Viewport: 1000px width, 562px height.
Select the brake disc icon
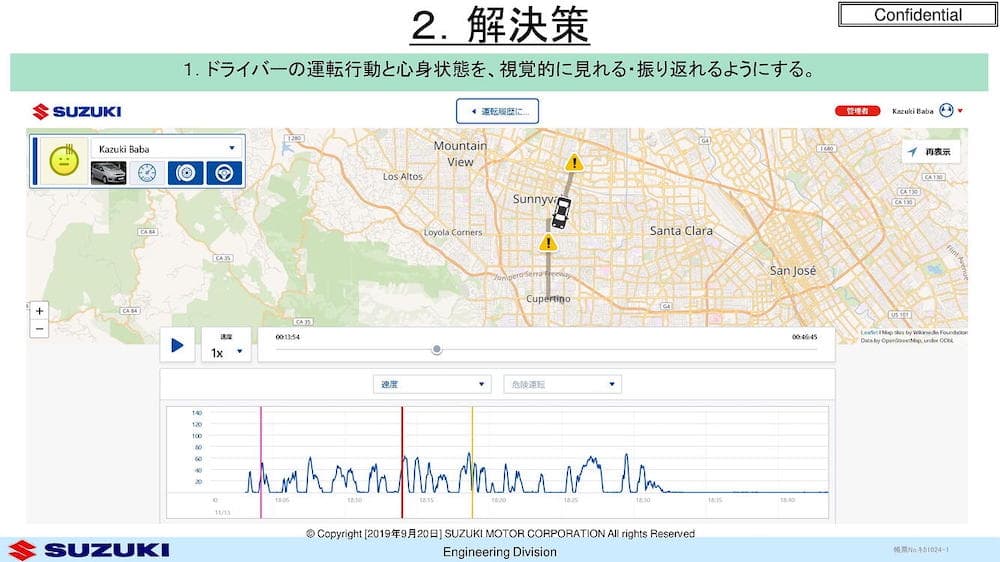click(186, 173)
